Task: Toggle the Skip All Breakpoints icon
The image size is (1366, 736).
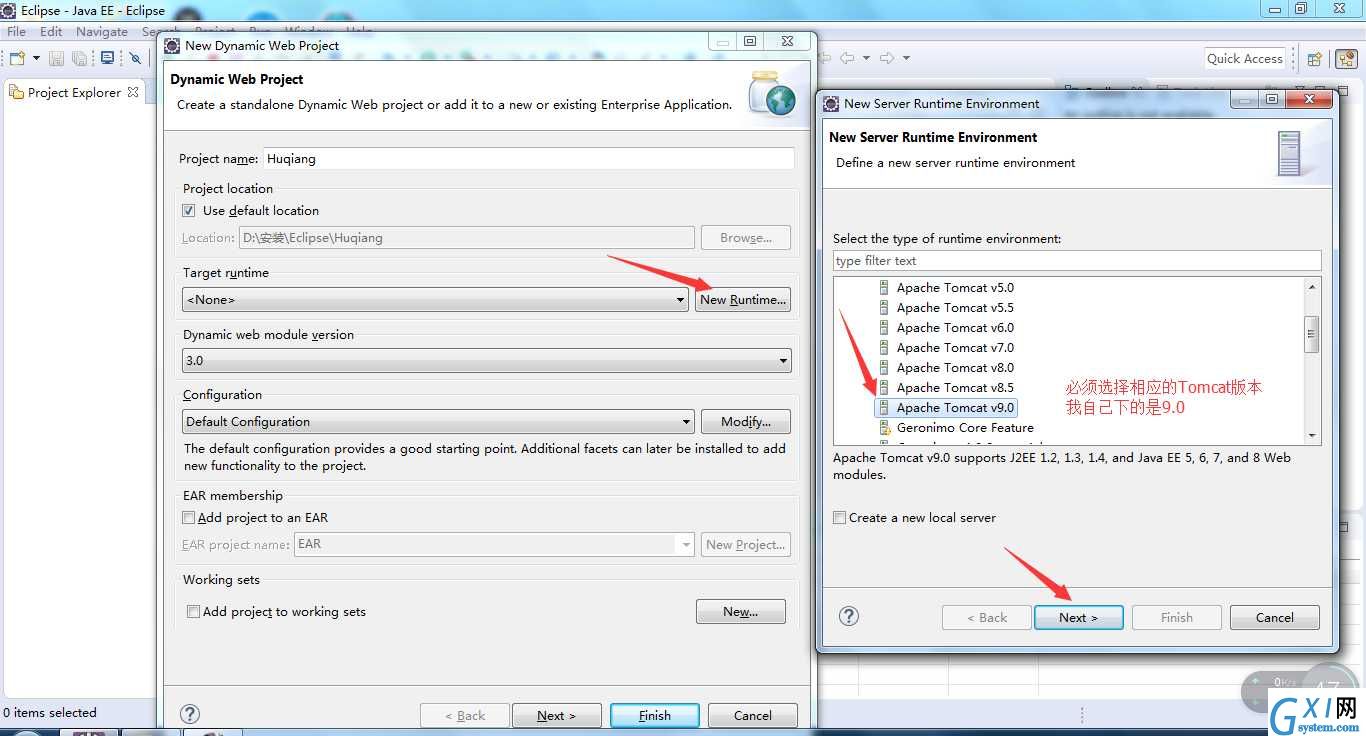Action: click(136, 58)
